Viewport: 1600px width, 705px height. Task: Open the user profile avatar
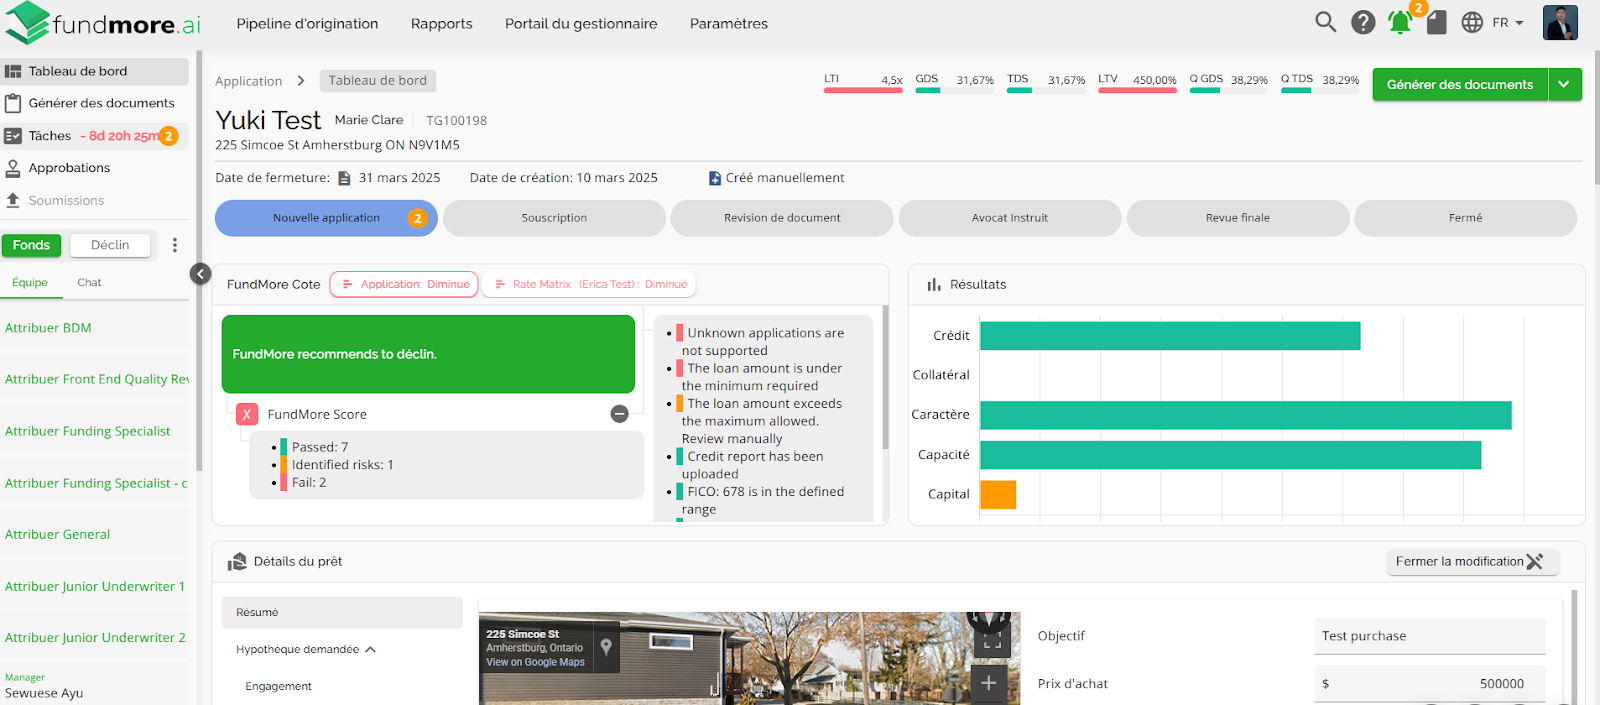coord(1560,22)
